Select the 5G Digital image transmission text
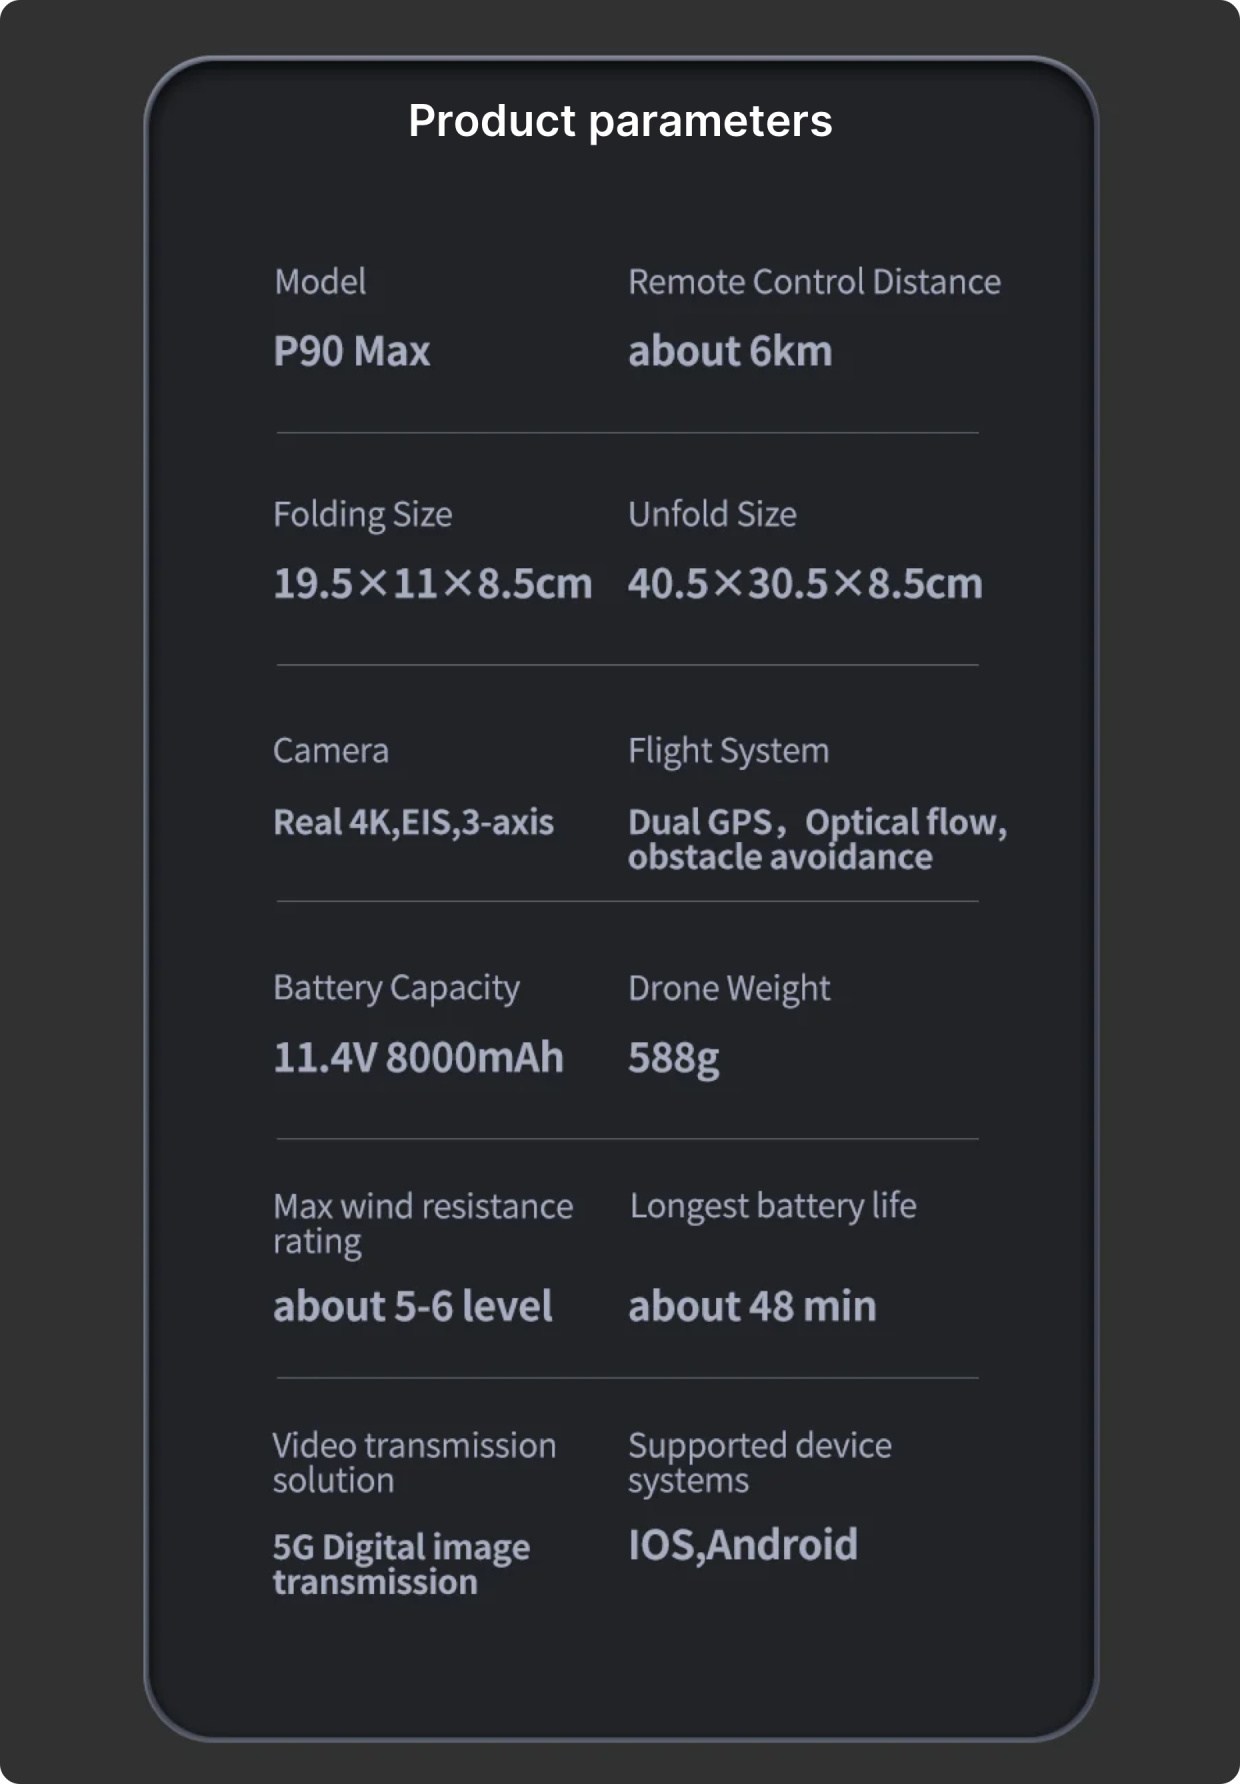 pos(401,1564)
